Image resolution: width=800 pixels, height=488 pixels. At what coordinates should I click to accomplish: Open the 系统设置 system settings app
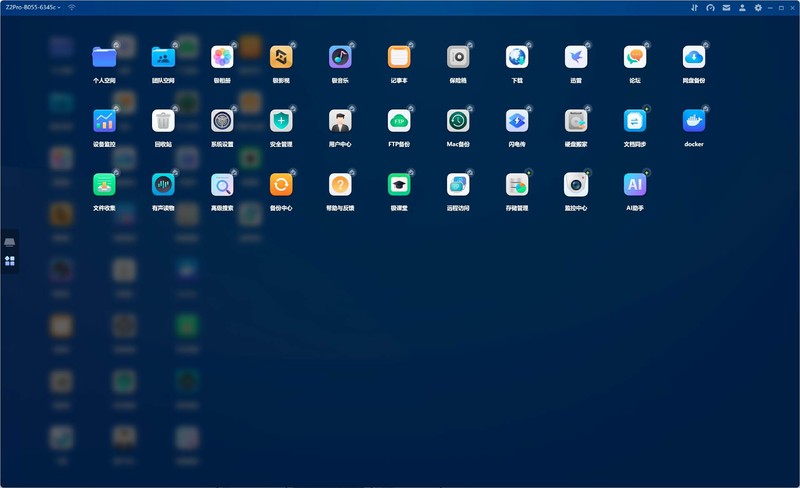[x=222, y=121]
